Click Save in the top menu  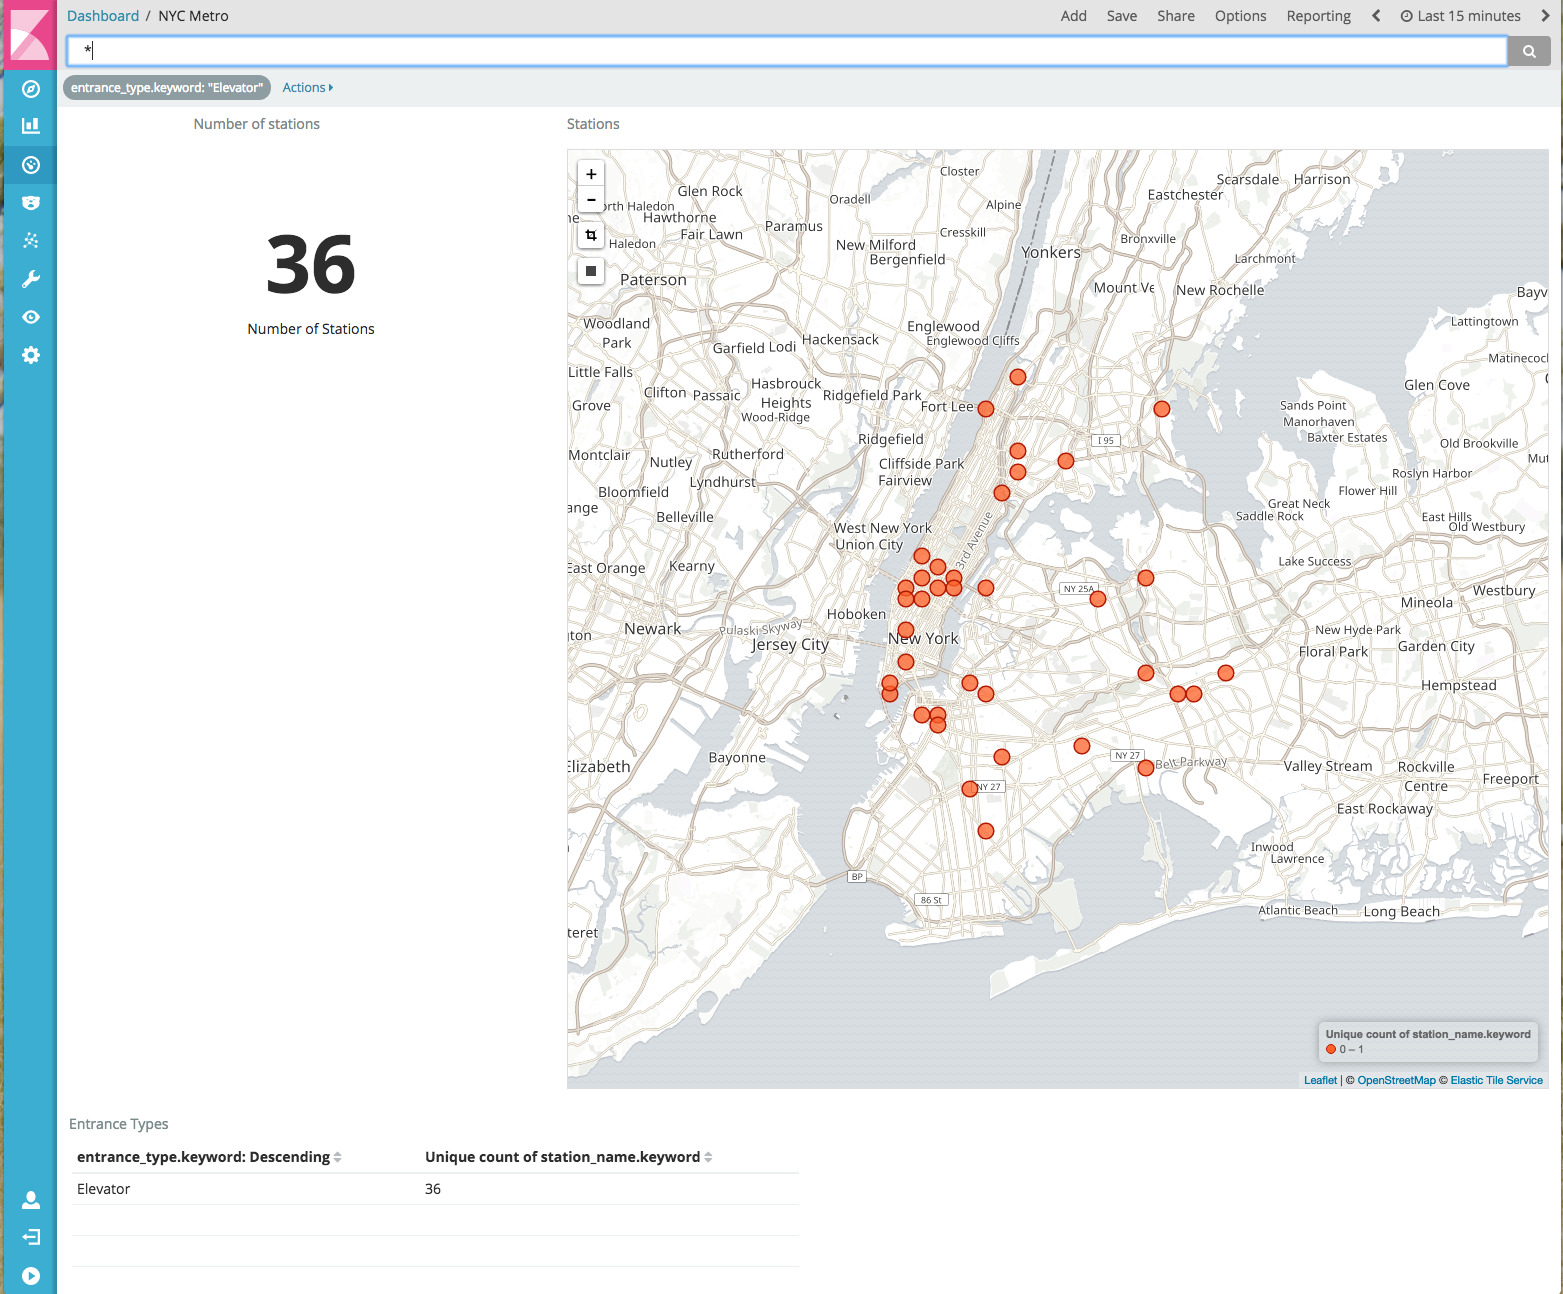1122,16
